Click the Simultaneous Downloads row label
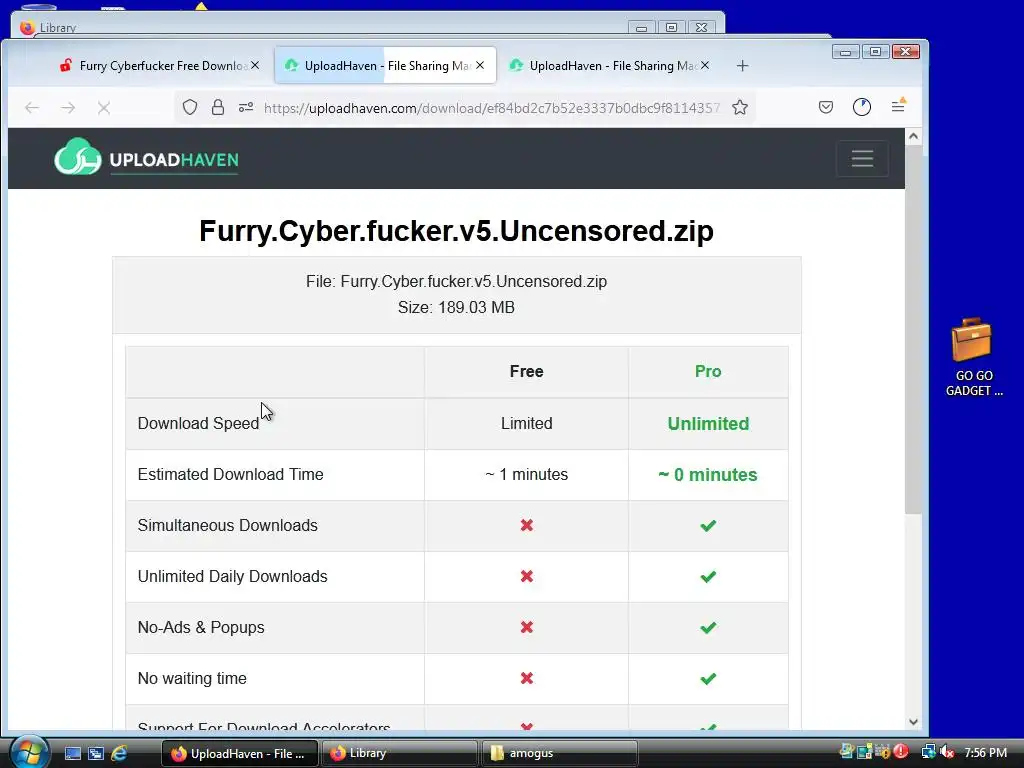This screenshot has width=1024, height=768. (x=227, y=525)
